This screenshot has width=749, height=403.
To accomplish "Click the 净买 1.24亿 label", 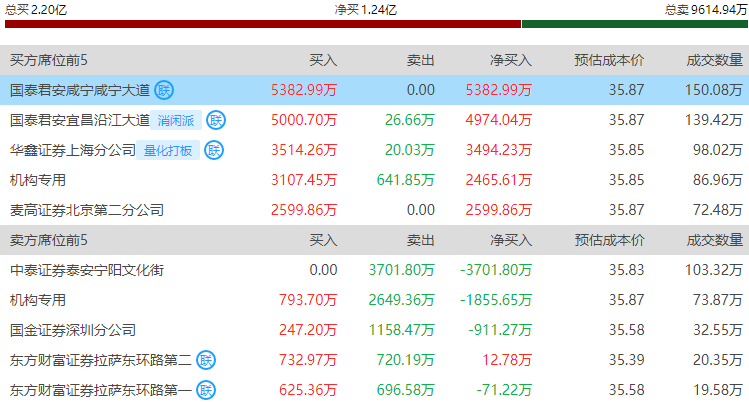I will (x=365, y=9).
